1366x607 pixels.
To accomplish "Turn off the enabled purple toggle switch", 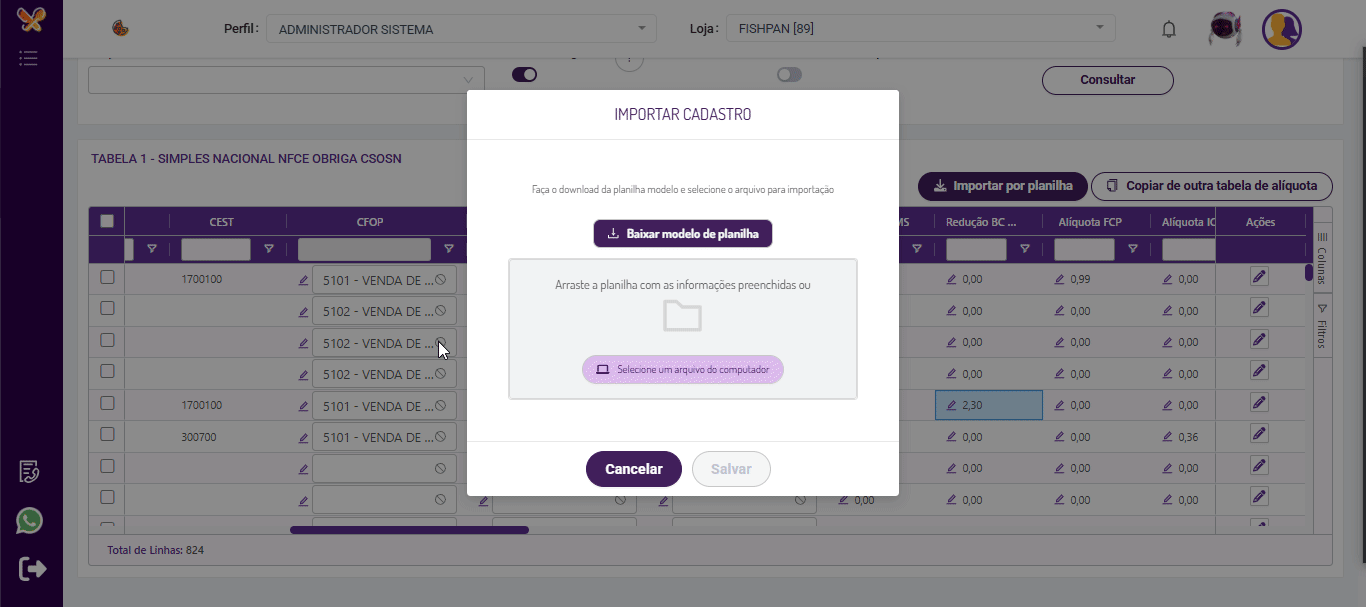I will tap(524, 74).
